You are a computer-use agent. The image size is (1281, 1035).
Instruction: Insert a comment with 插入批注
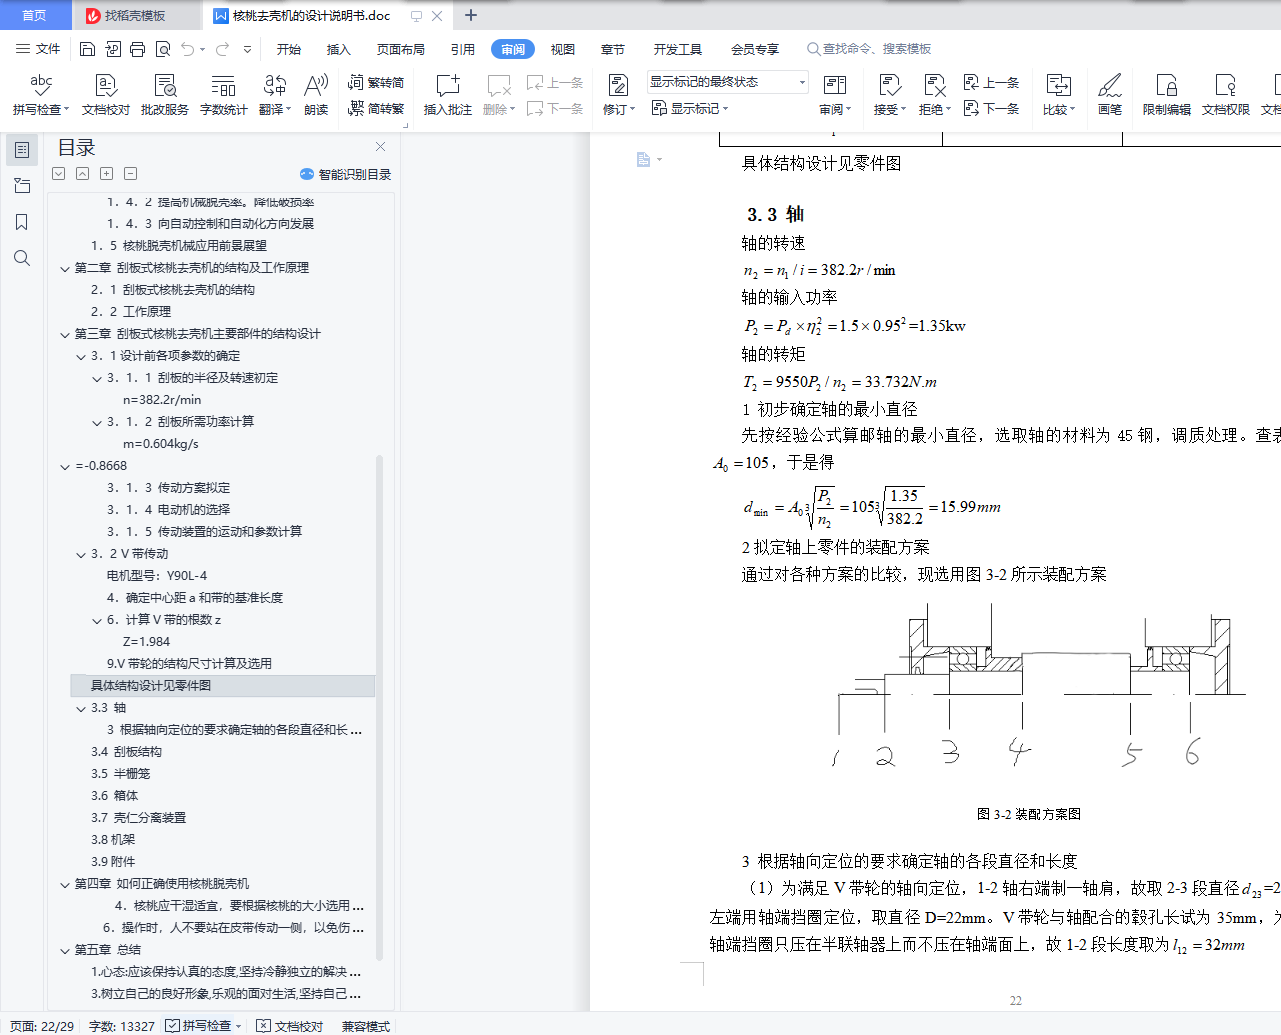pos(447,95)
